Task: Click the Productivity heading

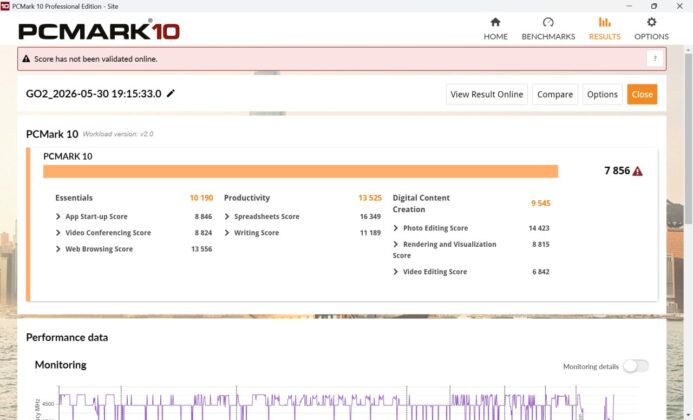Action: tap(247, 198)
